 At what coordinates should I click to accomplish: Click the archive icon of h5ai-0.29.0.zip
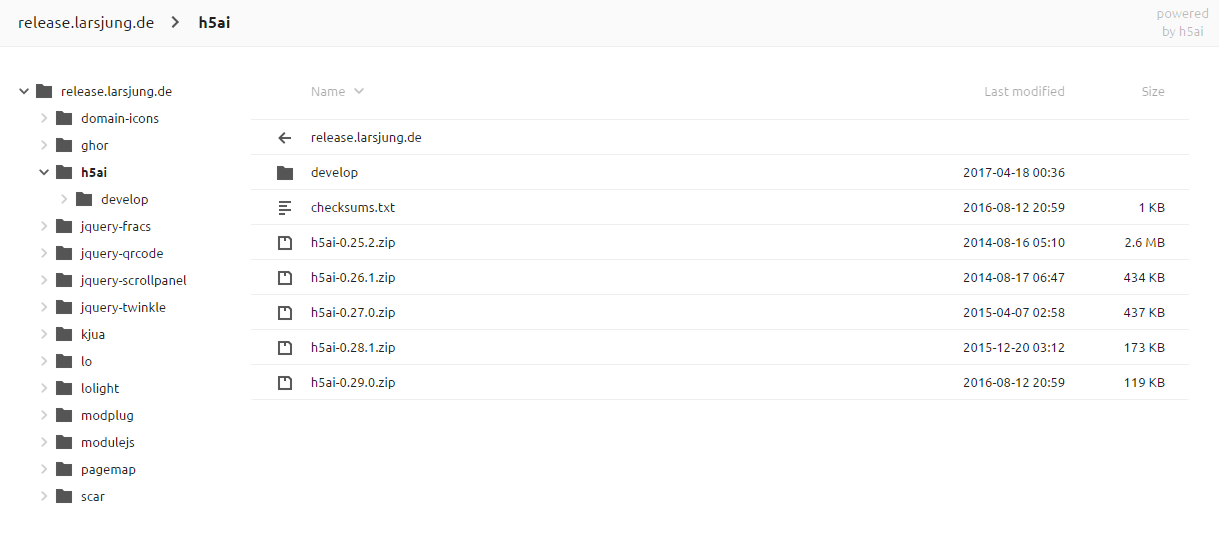click(x=285, y=383)
